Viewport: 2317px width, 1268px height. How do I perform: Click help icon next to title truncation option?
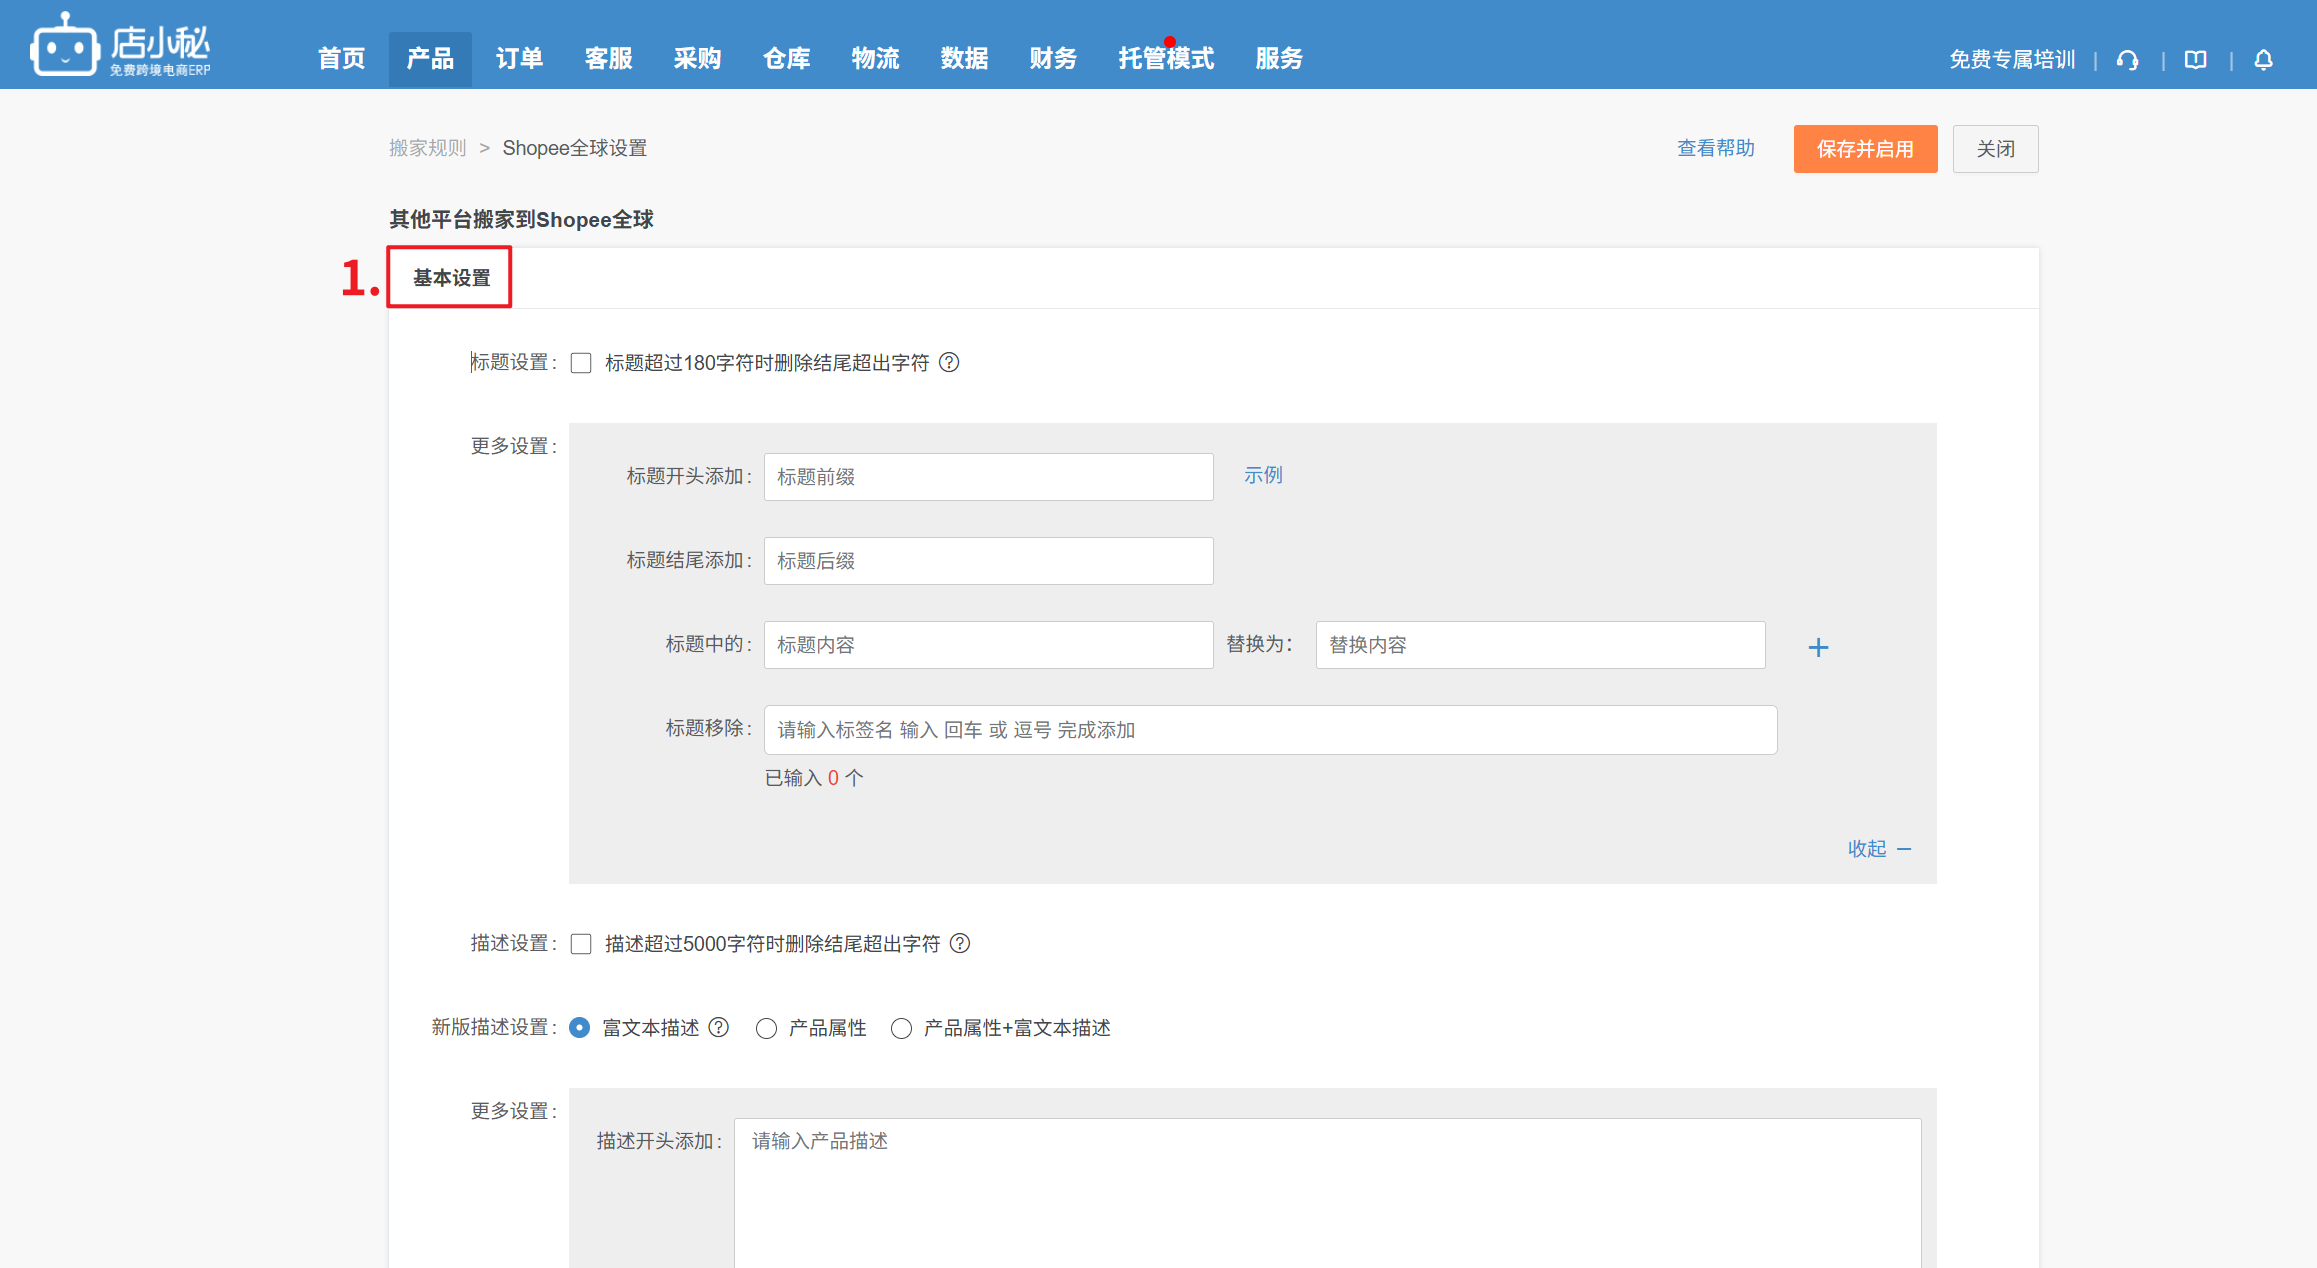pyautogui.click(x=949, y=362)
